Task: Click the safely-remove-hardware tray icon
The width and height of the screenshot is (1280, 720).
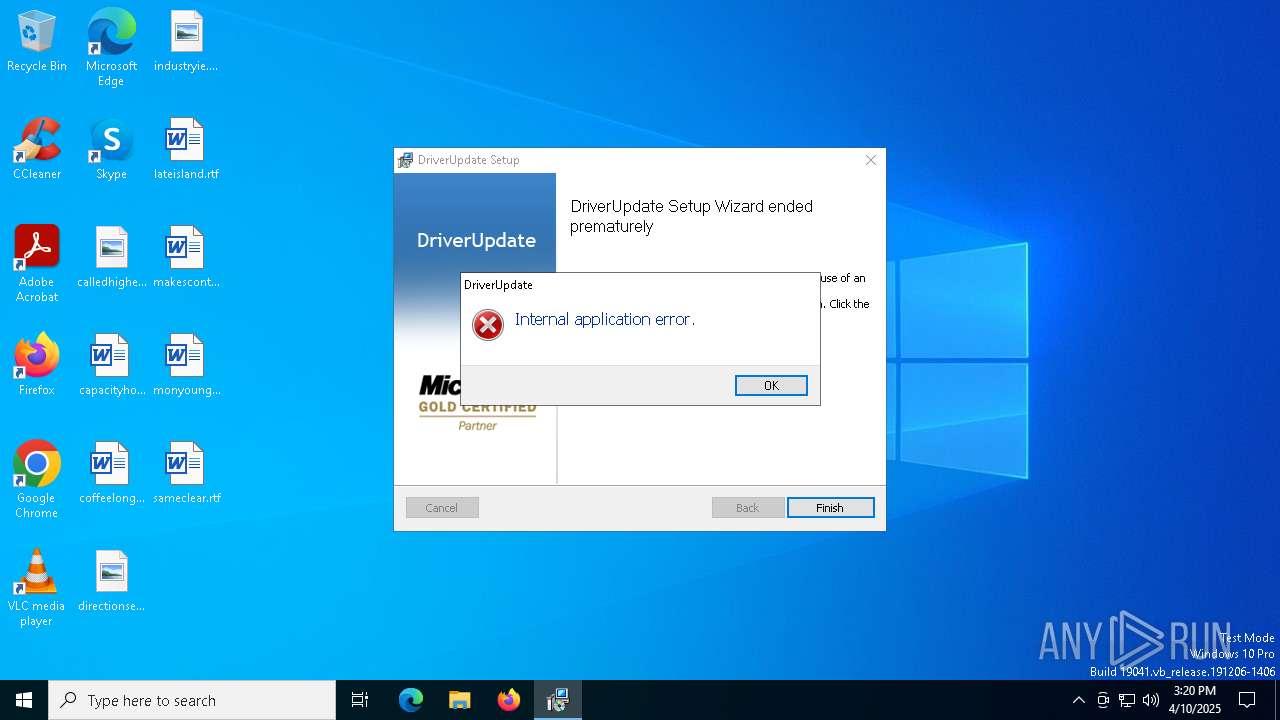Action: [x=1103, y=700]
